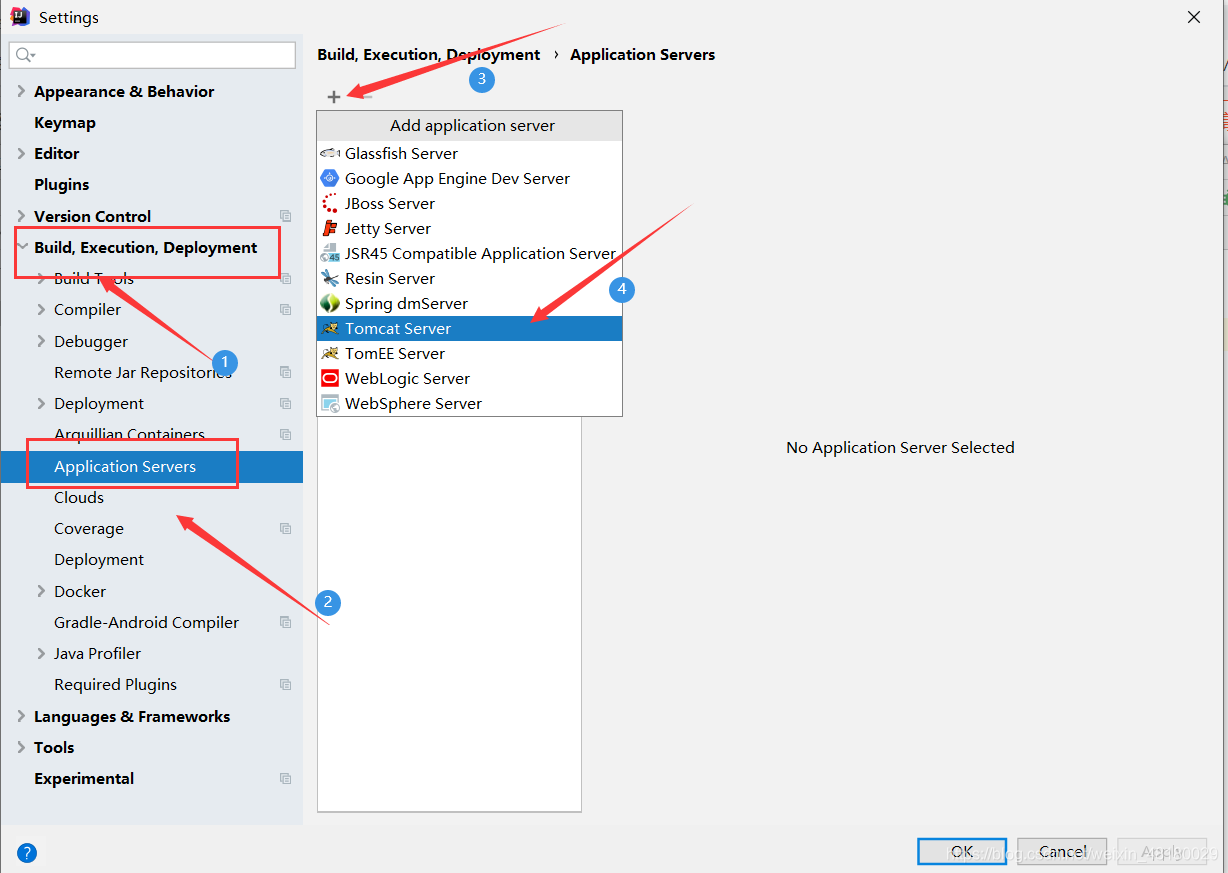
Task: Click project-level icon beside Compiler
Action: pyautogui.click(x=286, y=310)
